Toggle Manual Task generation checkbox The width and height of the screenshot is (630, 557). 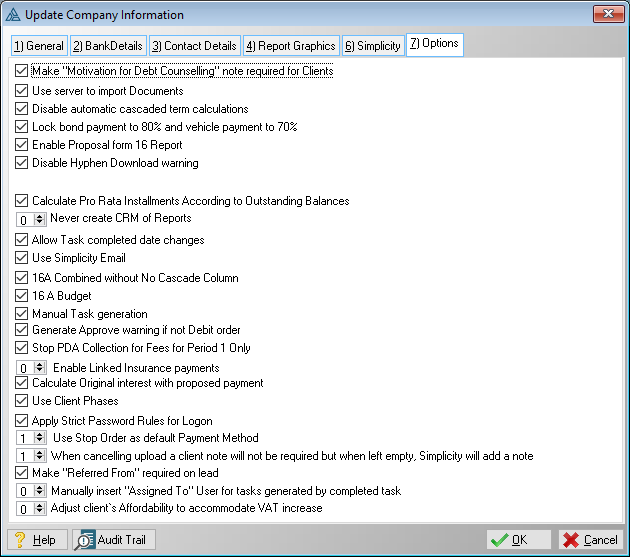(x=23, y=314)
